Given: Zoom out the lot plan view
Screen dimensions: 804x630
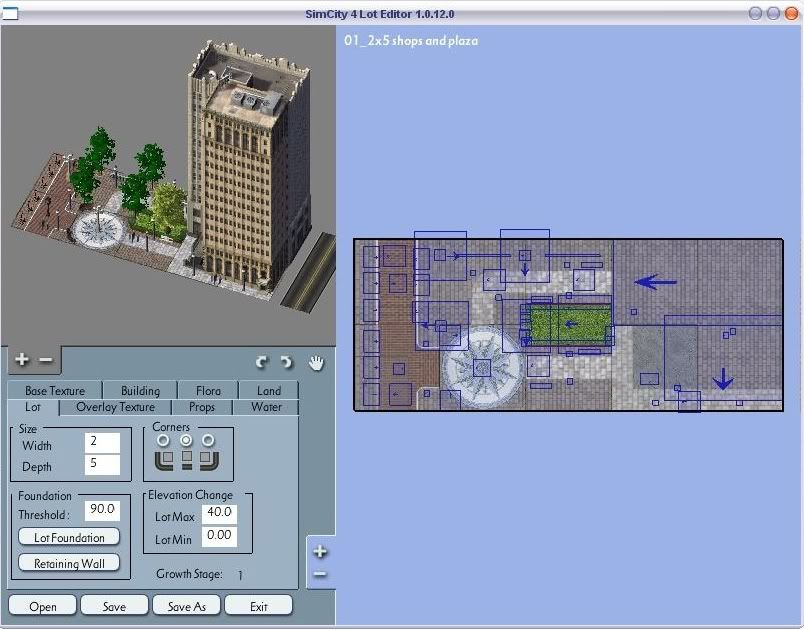Looking at the screenshot, I should (x=320, y=574).
